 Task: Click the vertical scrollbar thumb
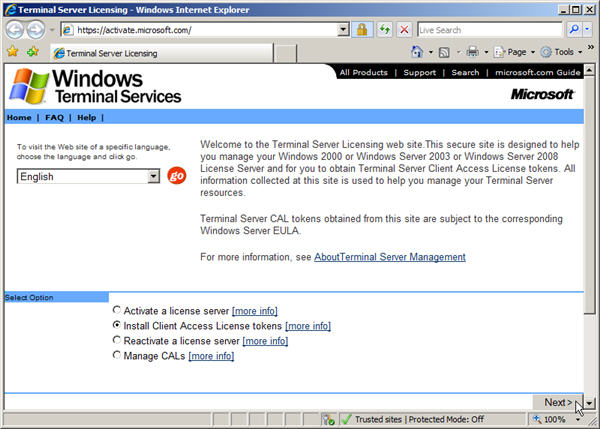589,194
